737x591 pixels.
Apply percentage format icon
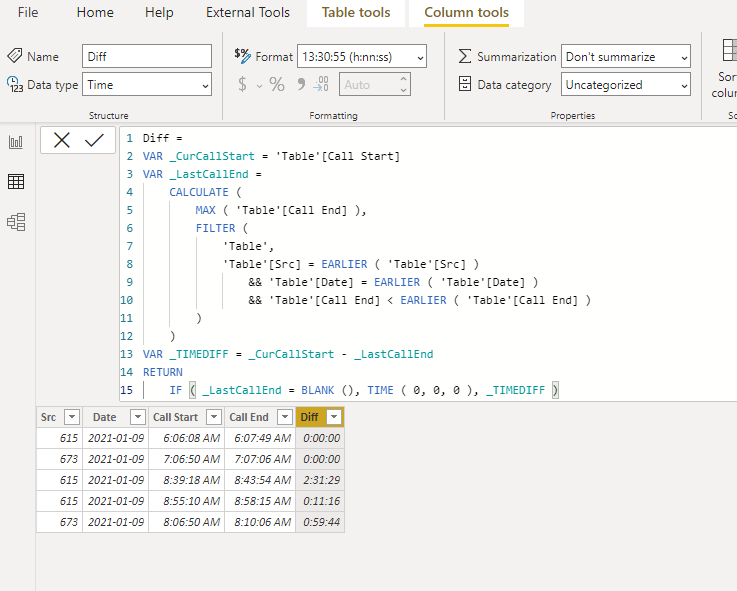(x=277, y=85)
